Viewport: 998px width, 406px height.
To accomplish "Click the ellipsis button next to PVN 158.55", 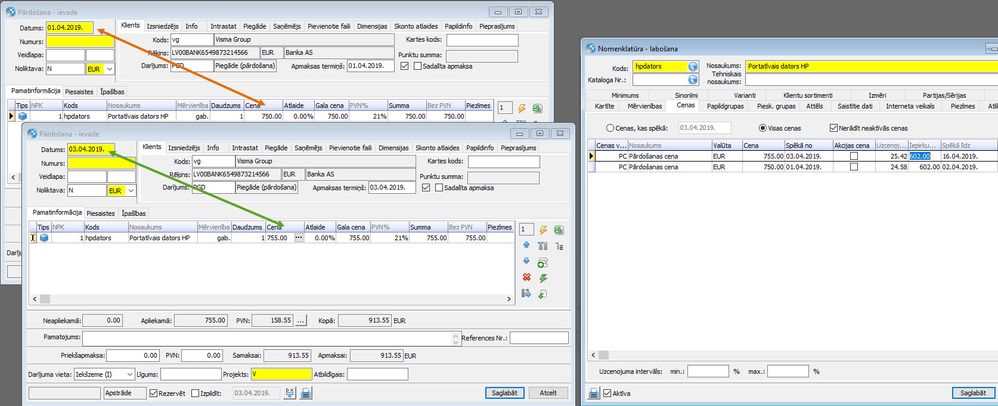I will (x=302, y=321).
